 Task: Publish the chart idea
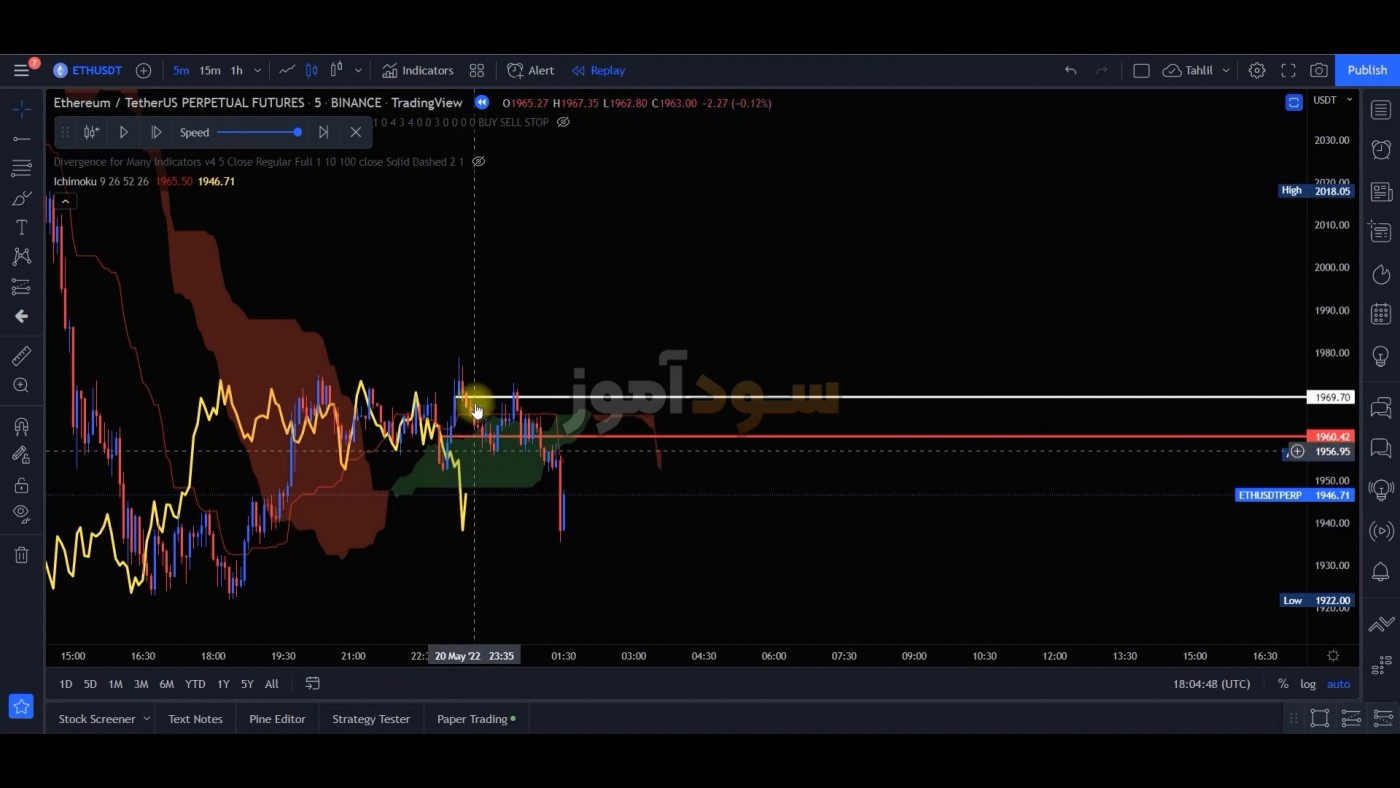coord(1367,70)
